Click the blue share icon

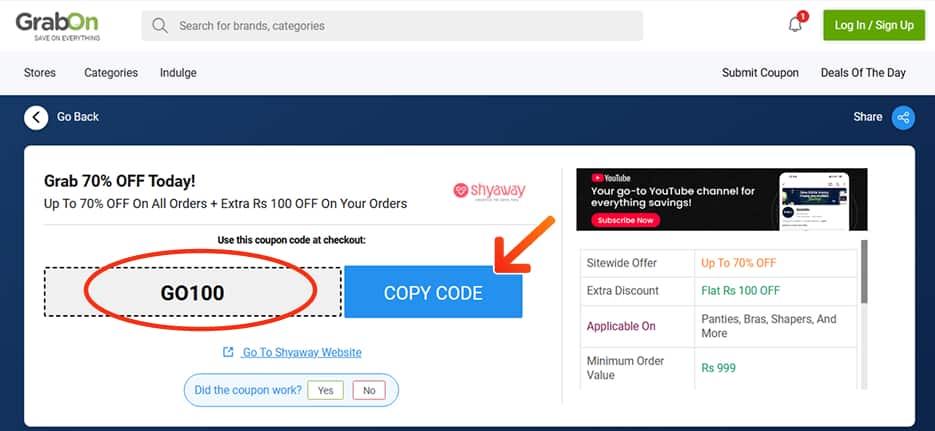[903, 117]
